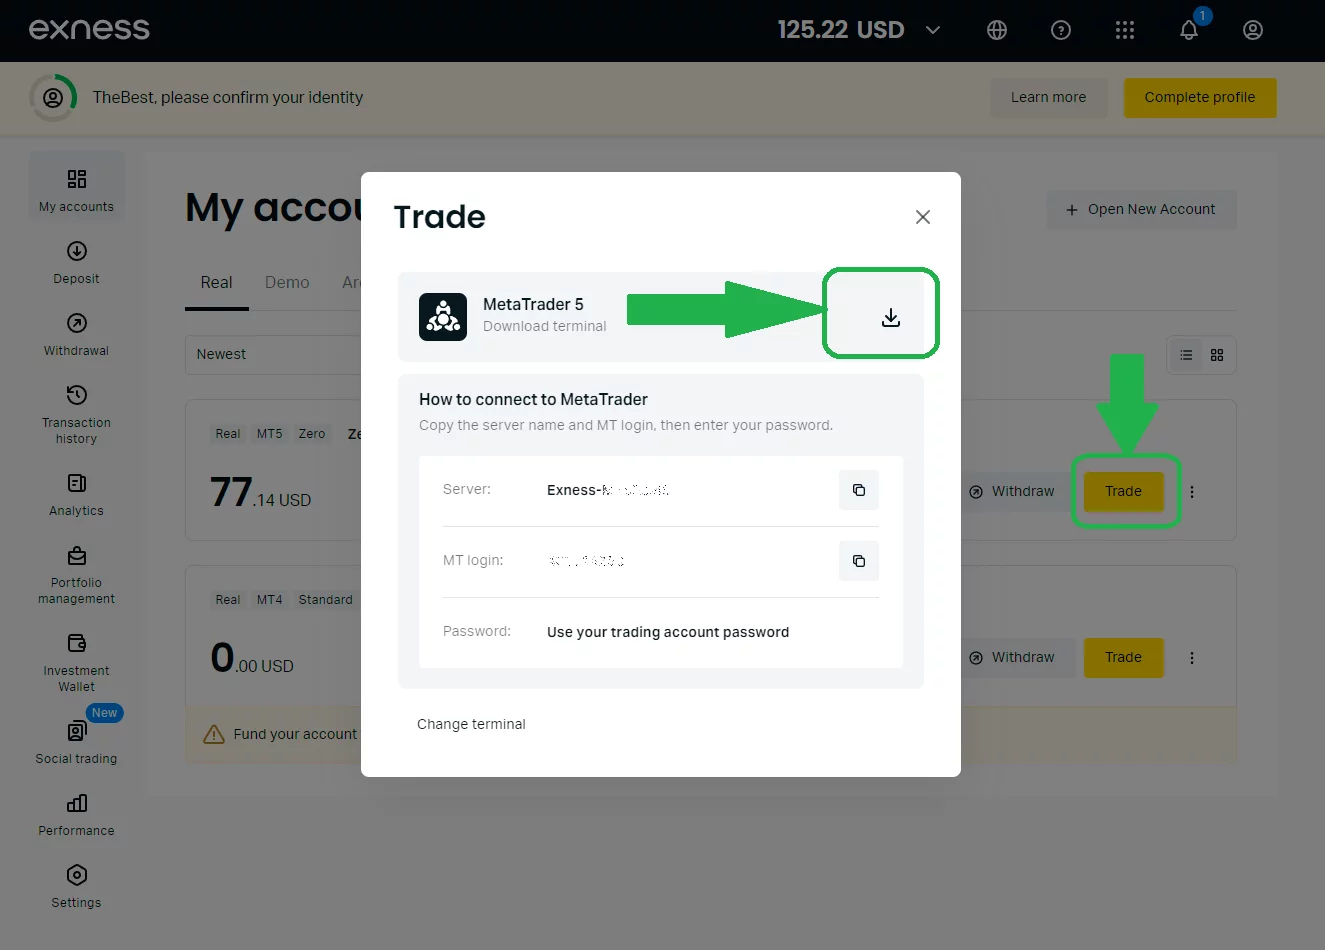Open Deposit in the sidebar
This screenshot has width=1325, height=950.
(x=77, y=263)
